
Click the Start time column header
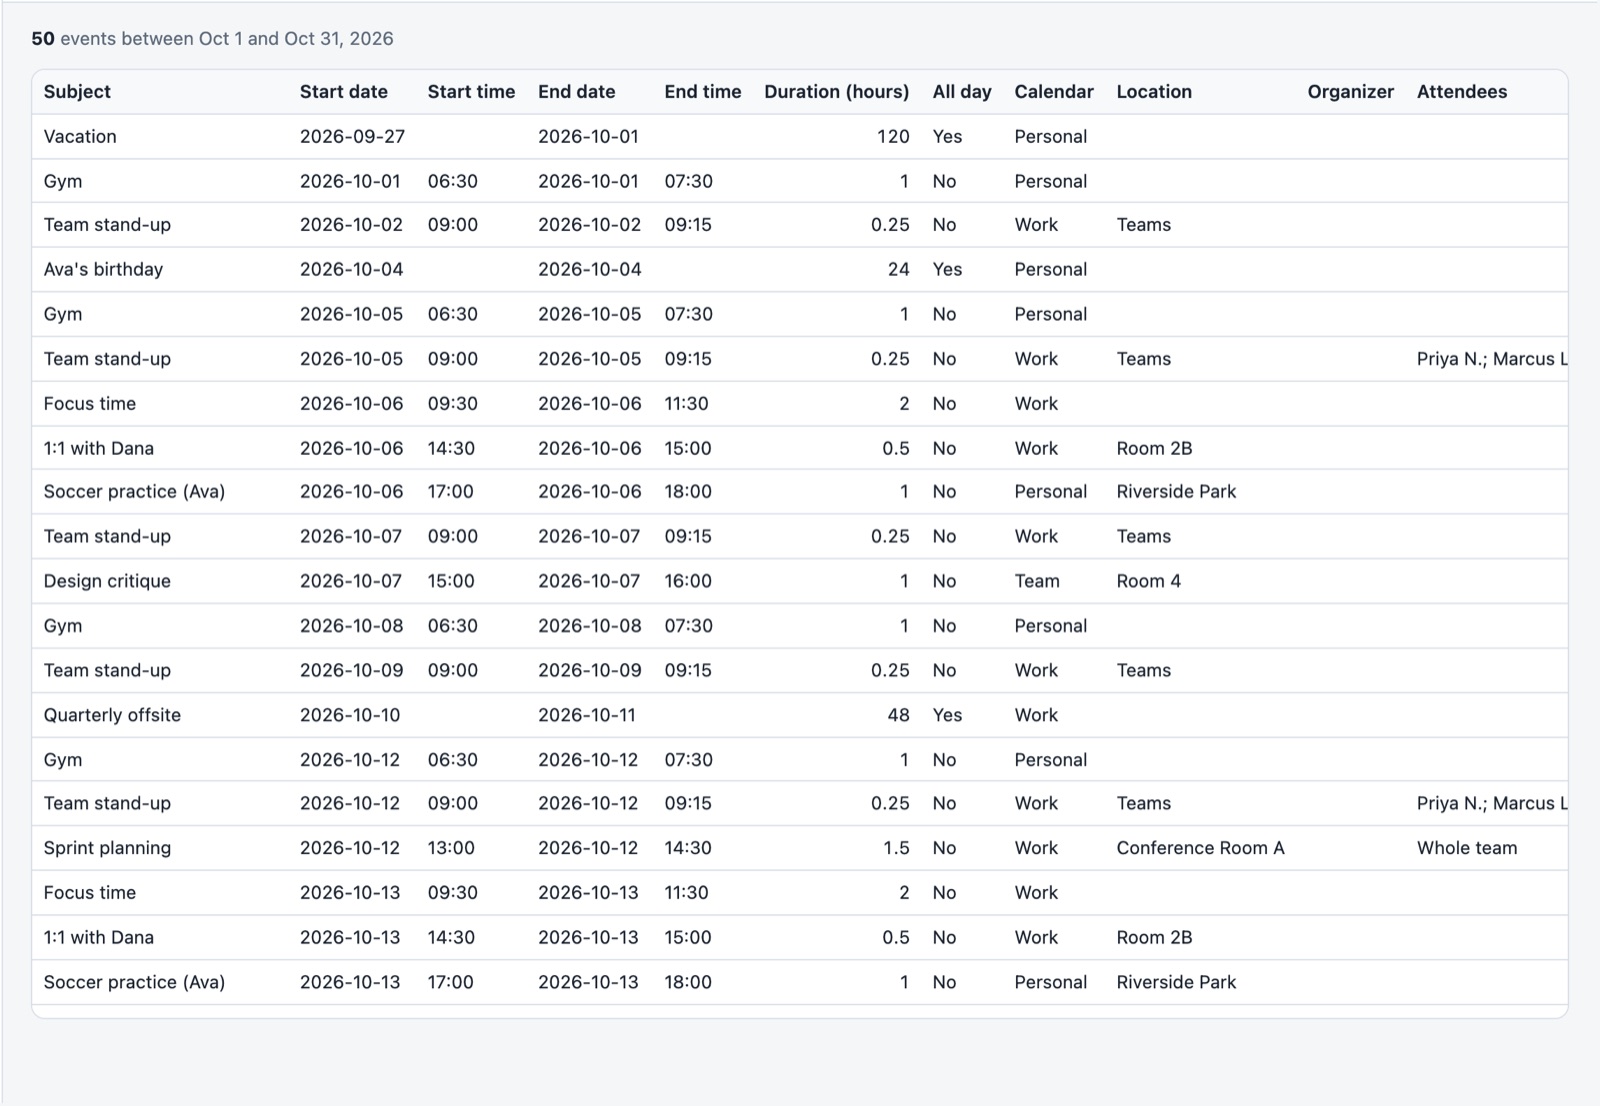click(x=471, y=92)
